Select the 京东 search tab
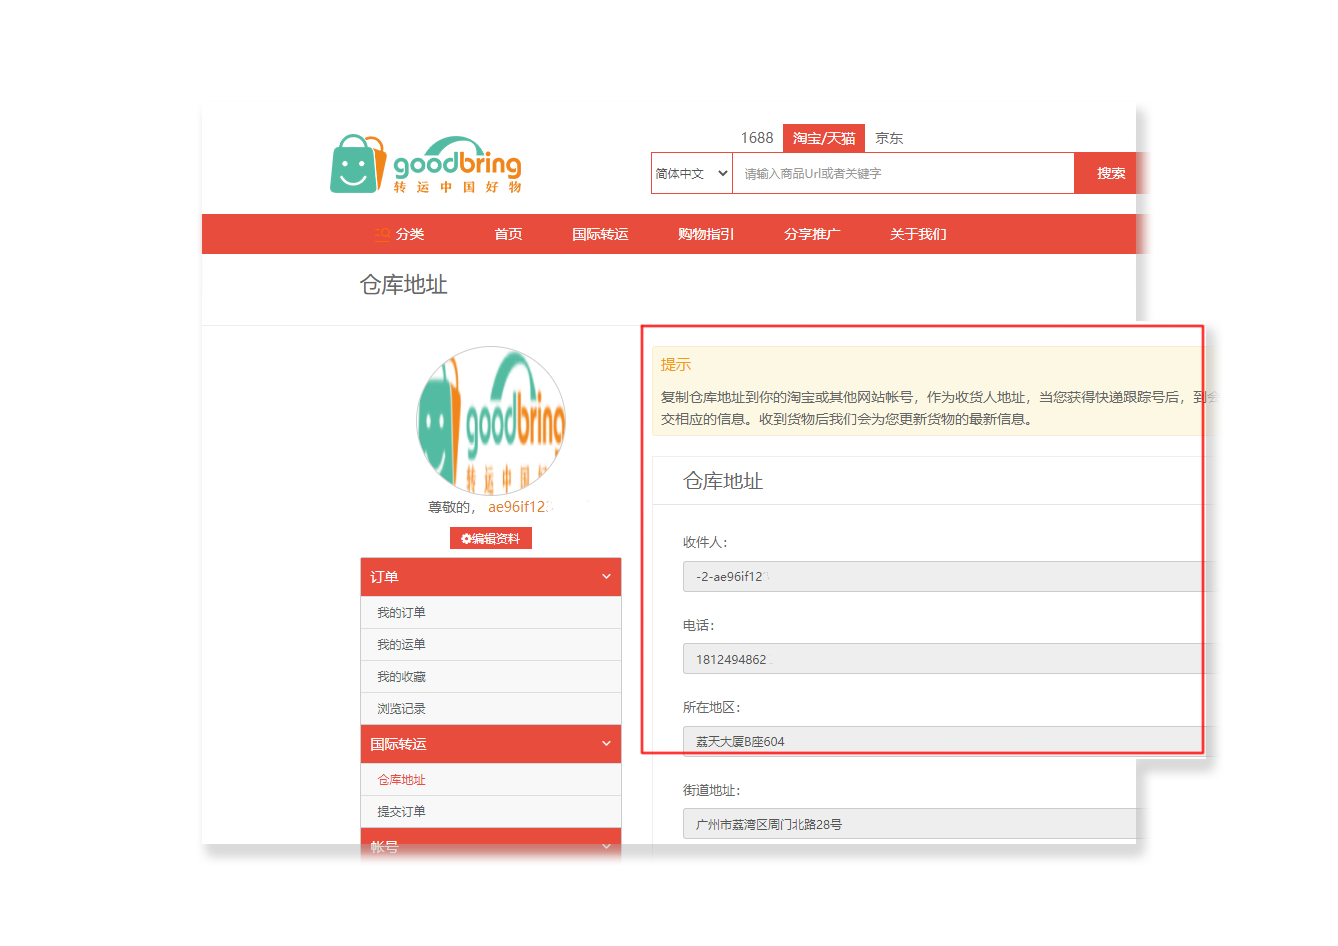This screenshot has width=1338, height=946. 889,138
